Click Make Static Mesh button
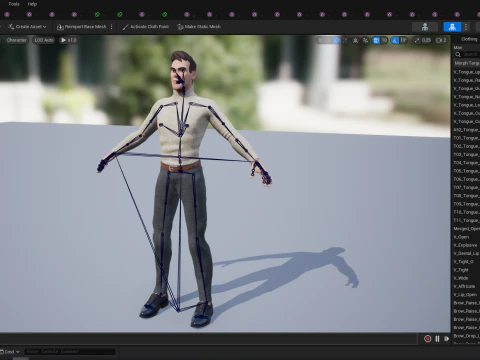The image size is (480, 360). point(199,27)
